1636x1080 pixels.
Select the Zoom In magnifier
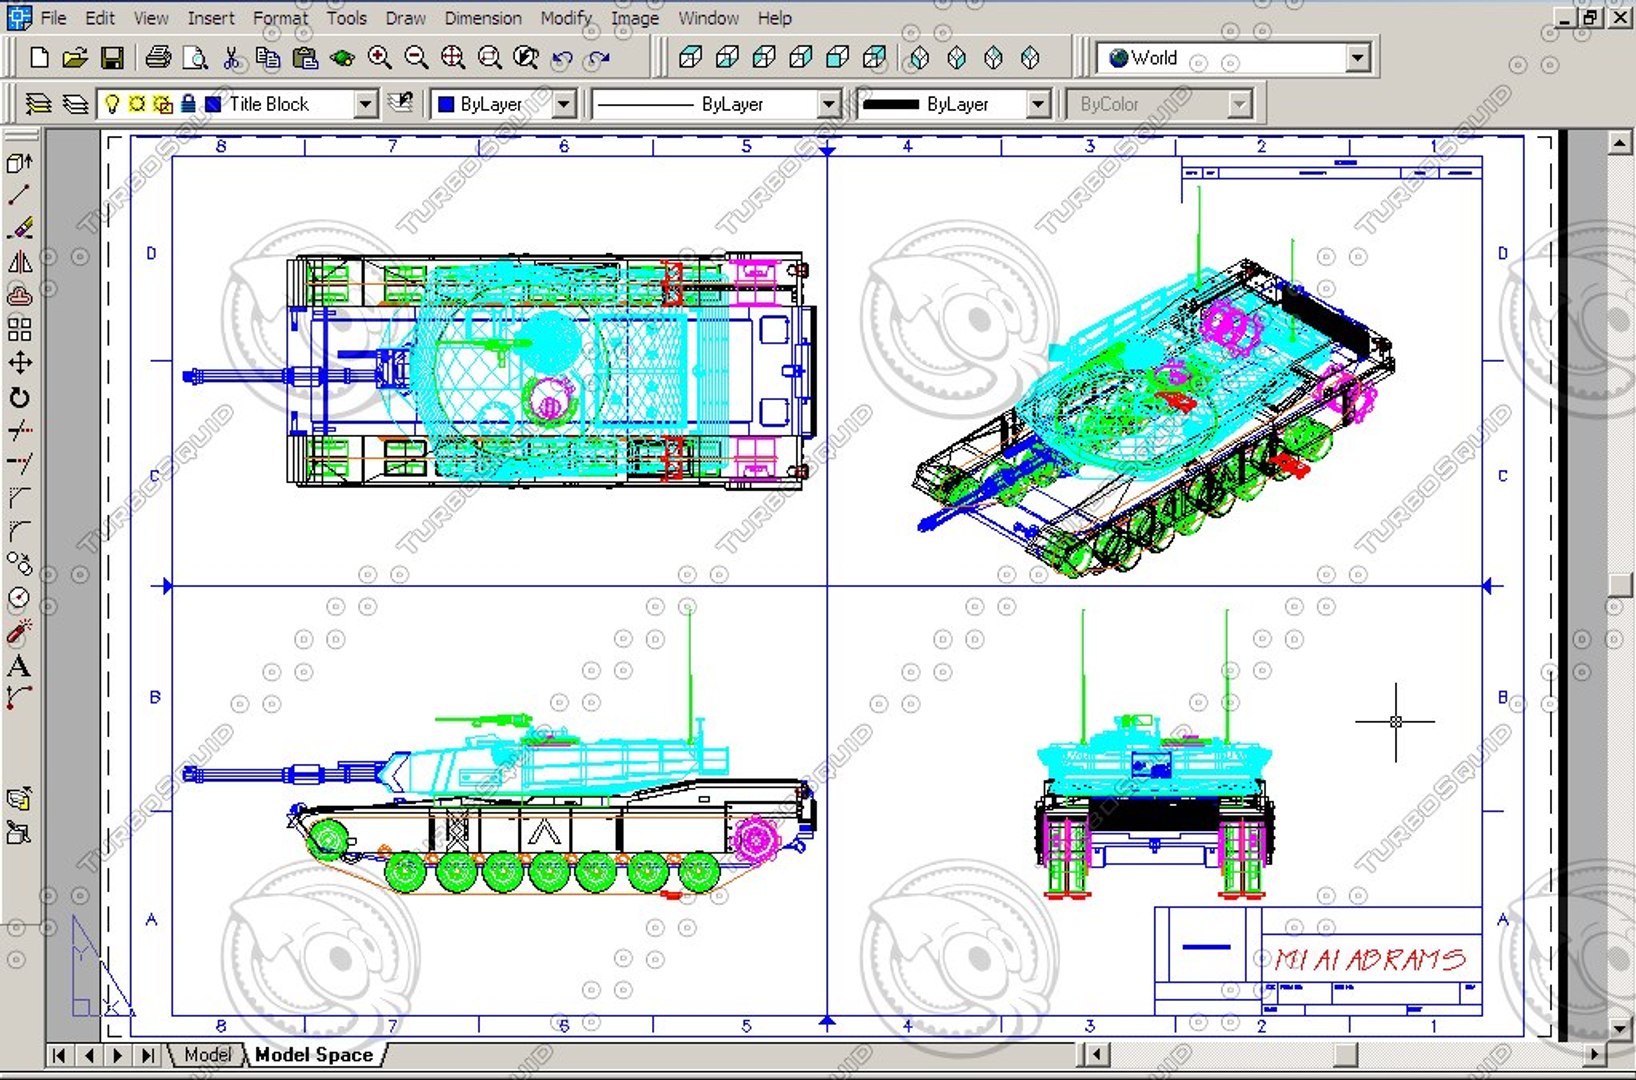(x=379, y=58)
